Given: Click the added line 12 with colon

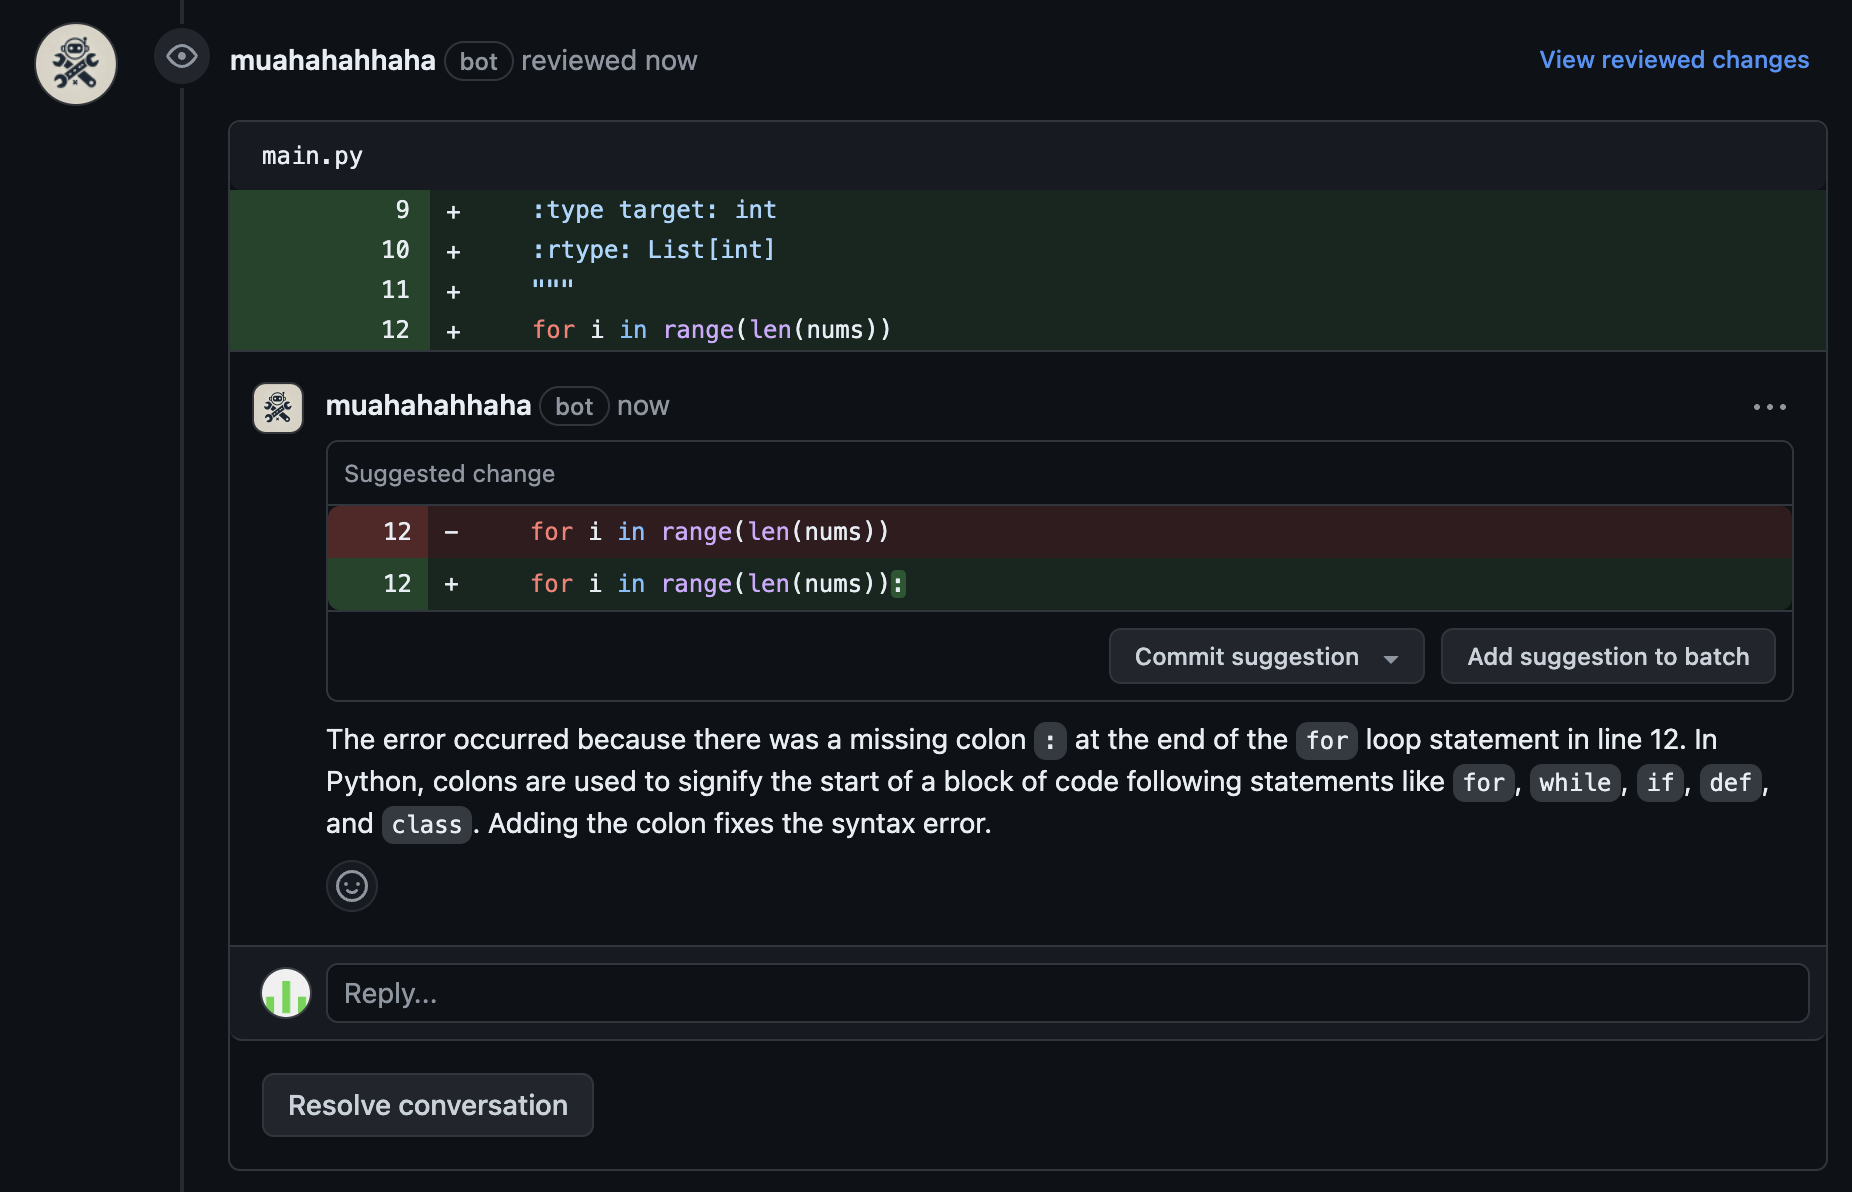Looking at the screenshot, I should tap(717, 584).
